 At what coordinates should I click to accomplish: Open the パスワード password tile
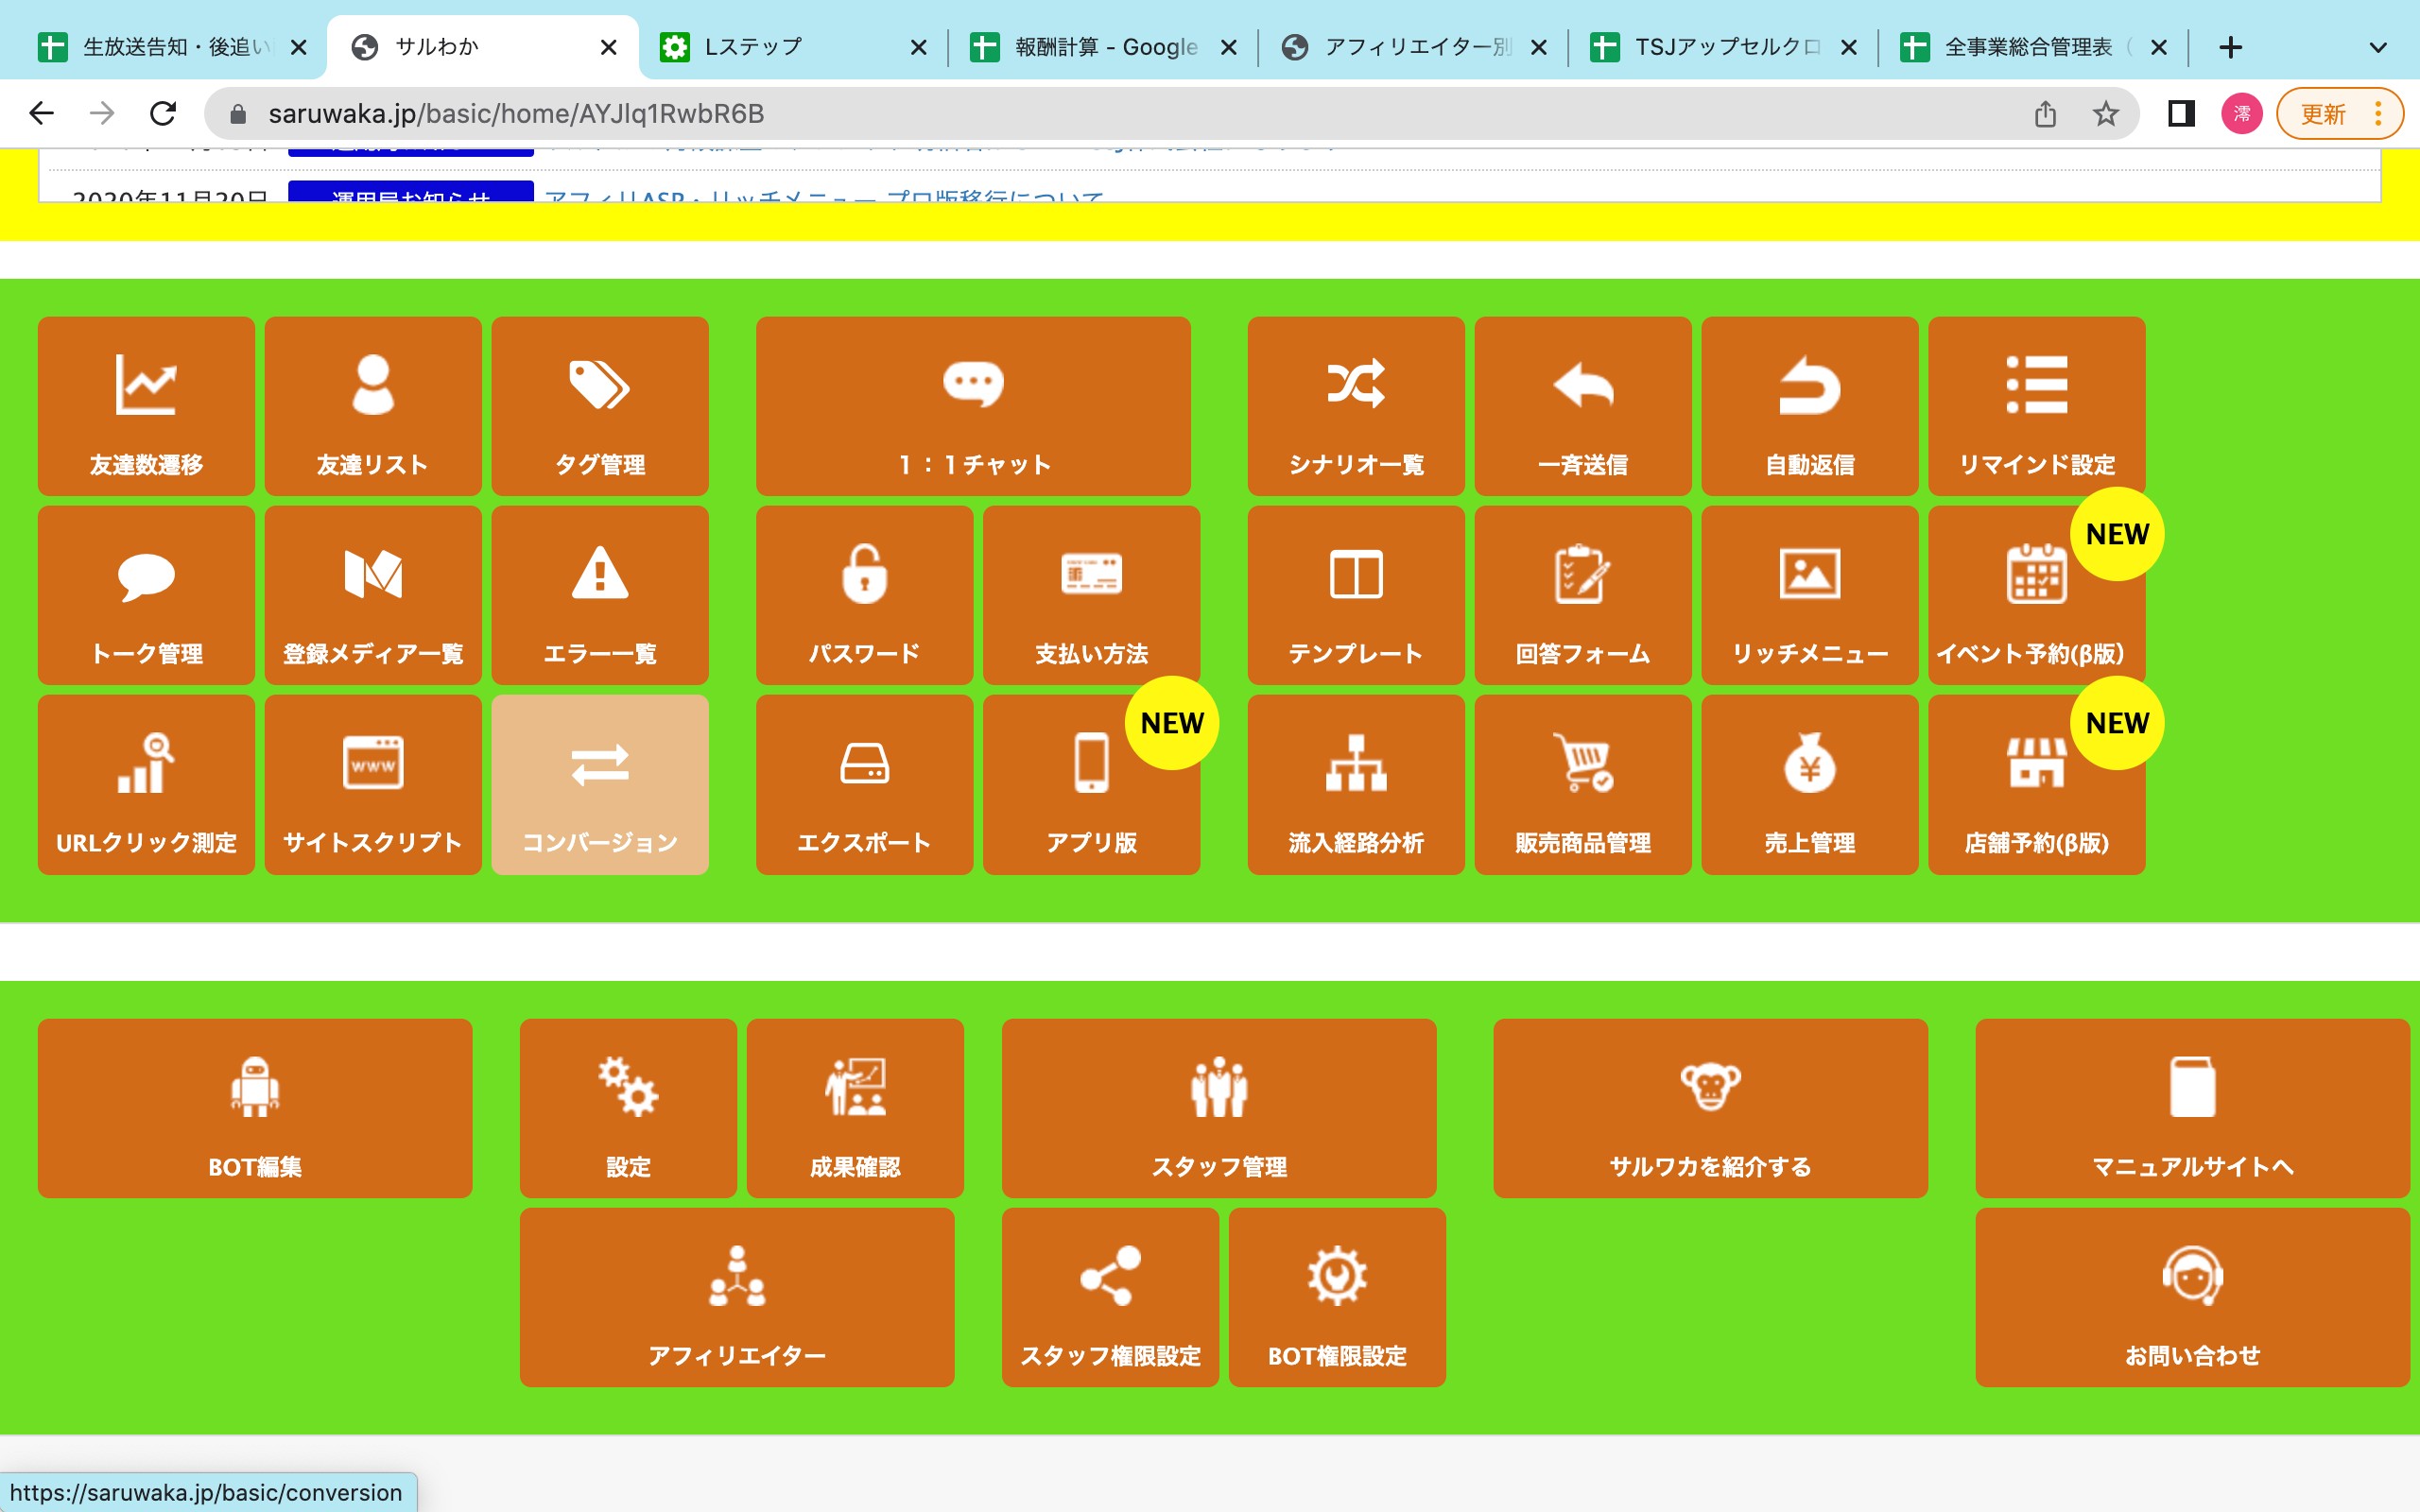tap(864, 595)
